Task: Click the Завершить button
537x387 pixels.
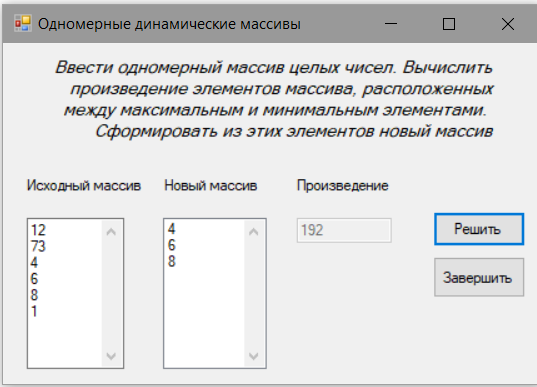Action: (479, 277)
